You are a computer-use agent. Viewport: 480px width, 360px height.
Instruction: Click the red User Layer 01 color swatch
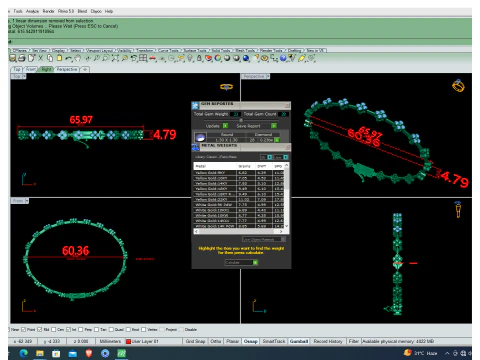coord(128,341)
